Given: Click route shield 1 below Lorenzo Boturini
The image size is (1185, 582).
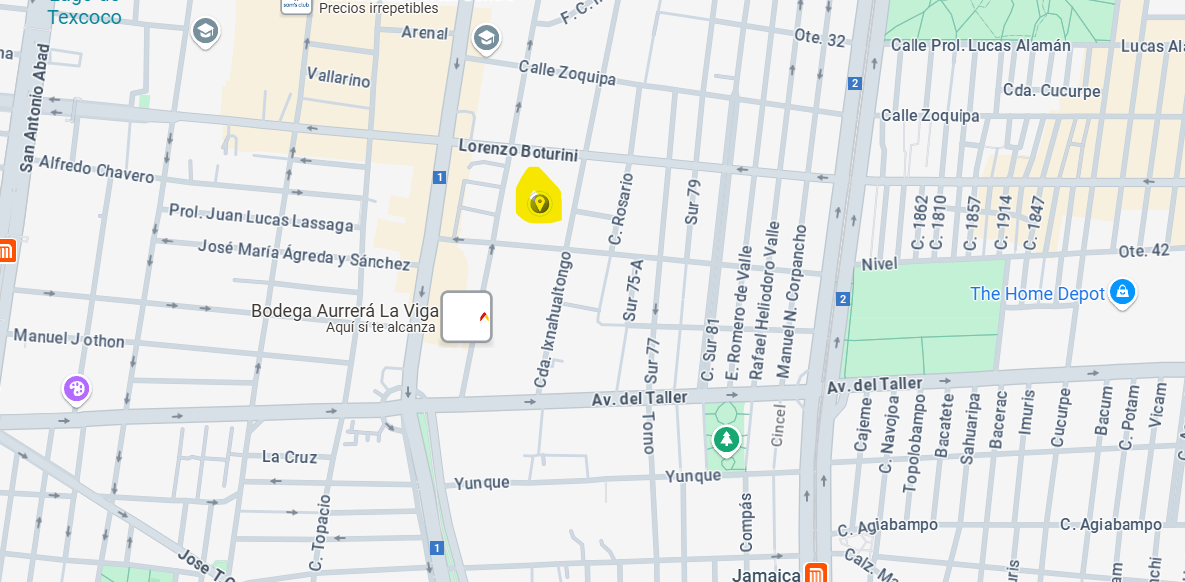Looking at the screenshot, I should [x=439, y=177].
